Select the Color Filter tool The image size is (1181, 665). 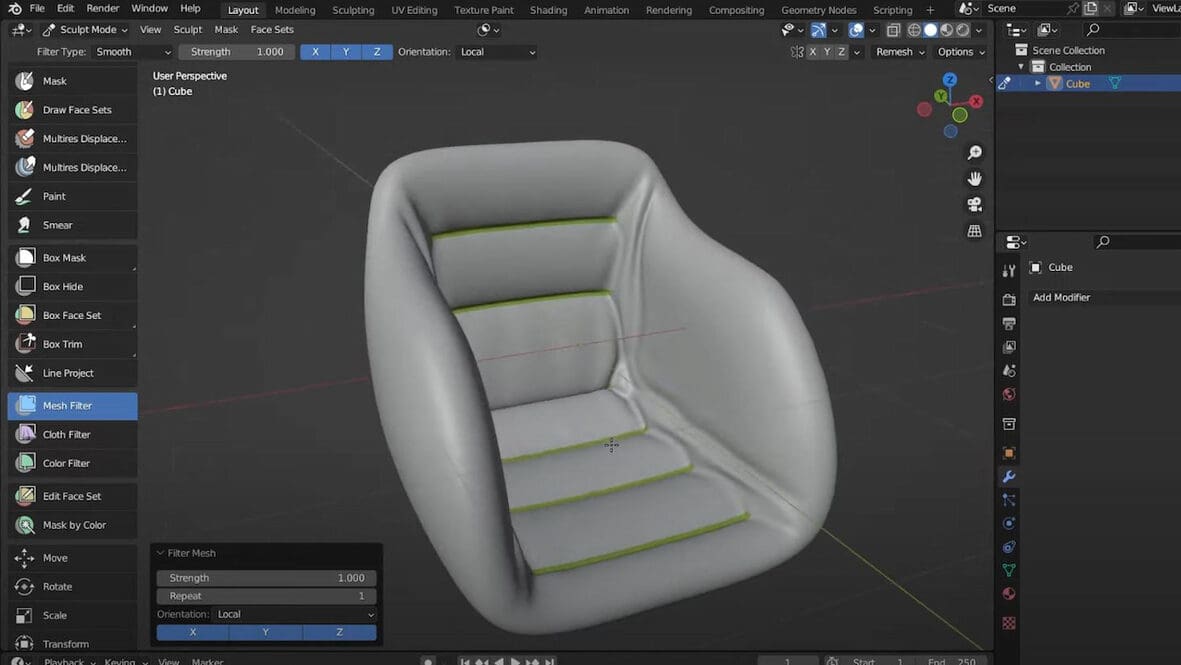(72, 463)
